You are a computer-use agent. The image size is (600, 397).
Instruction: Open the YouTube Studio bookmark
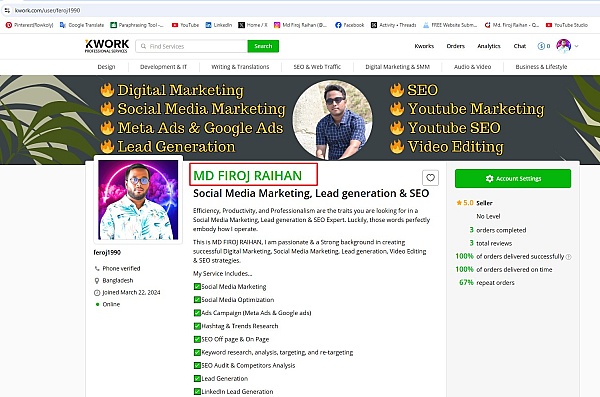pyautogui.click(x=566, y=25)
